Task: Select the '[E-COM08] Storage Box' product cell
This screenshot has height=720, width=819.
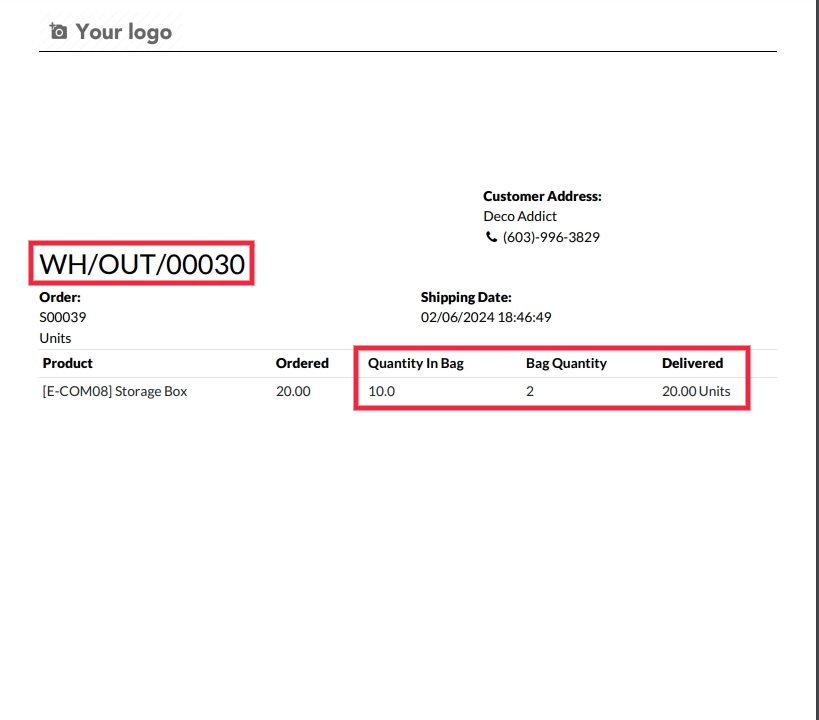Action: tap(115, 391)
